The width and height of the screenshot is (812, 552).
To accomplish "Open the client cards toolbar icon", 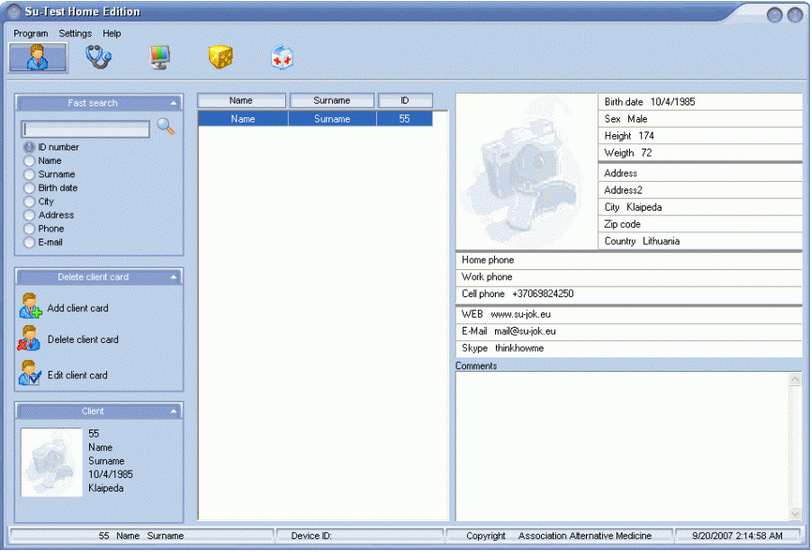I will click(x=39, y=58).
